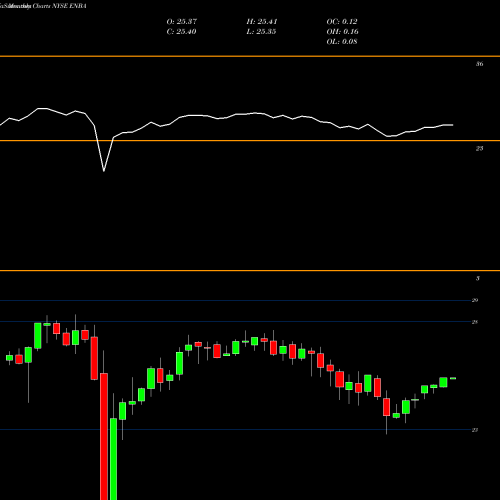Select the open value 'O: 25.37'
The width and height of the screenshot is (500, 500).
click(182, 22)
